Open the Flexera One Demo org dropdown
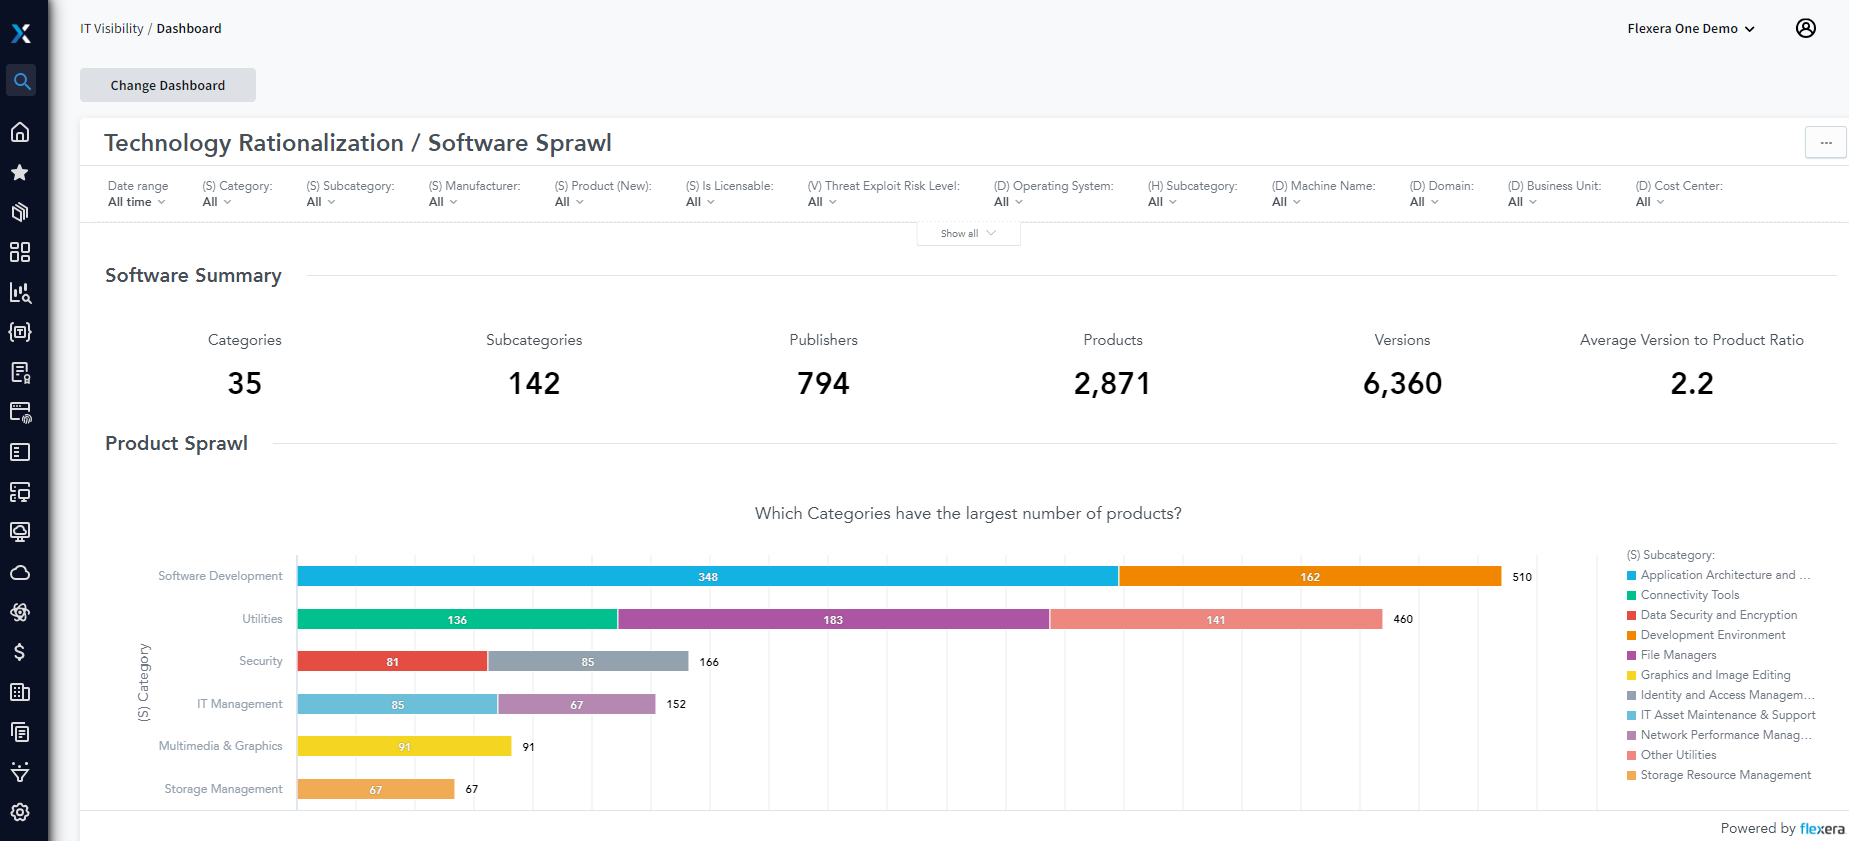The height and width of the screenshot is (841, 1849). click(x=1691, y=28)
